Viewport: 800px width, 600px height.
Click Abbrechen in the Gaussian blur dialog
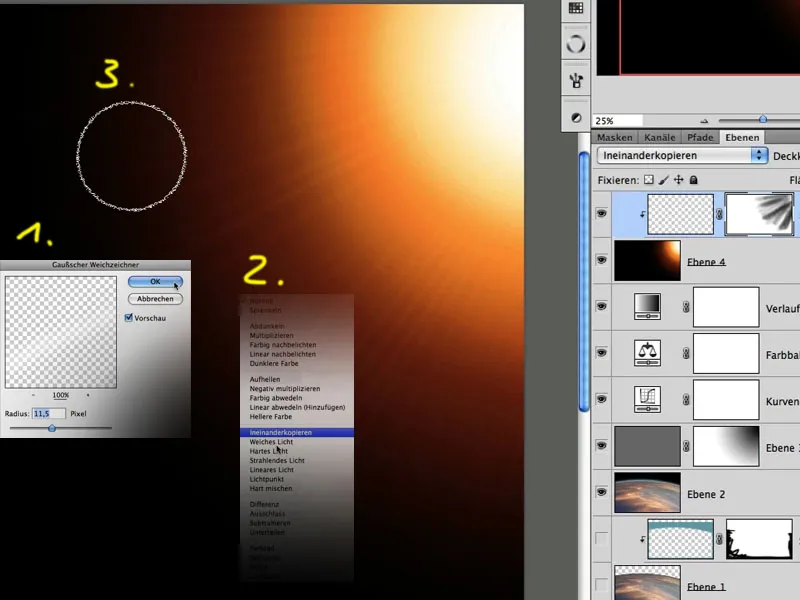pyautogui.click(x=155, y=299)
